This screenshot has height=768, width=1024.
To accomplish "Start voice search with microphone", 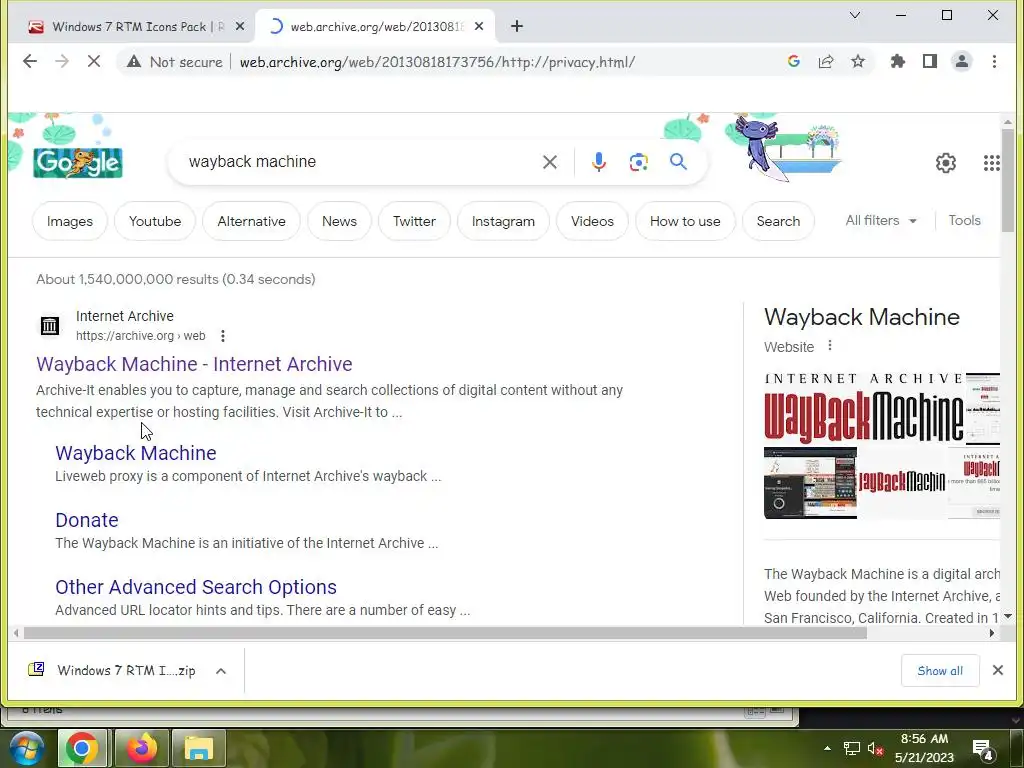I will coord(598,162).
